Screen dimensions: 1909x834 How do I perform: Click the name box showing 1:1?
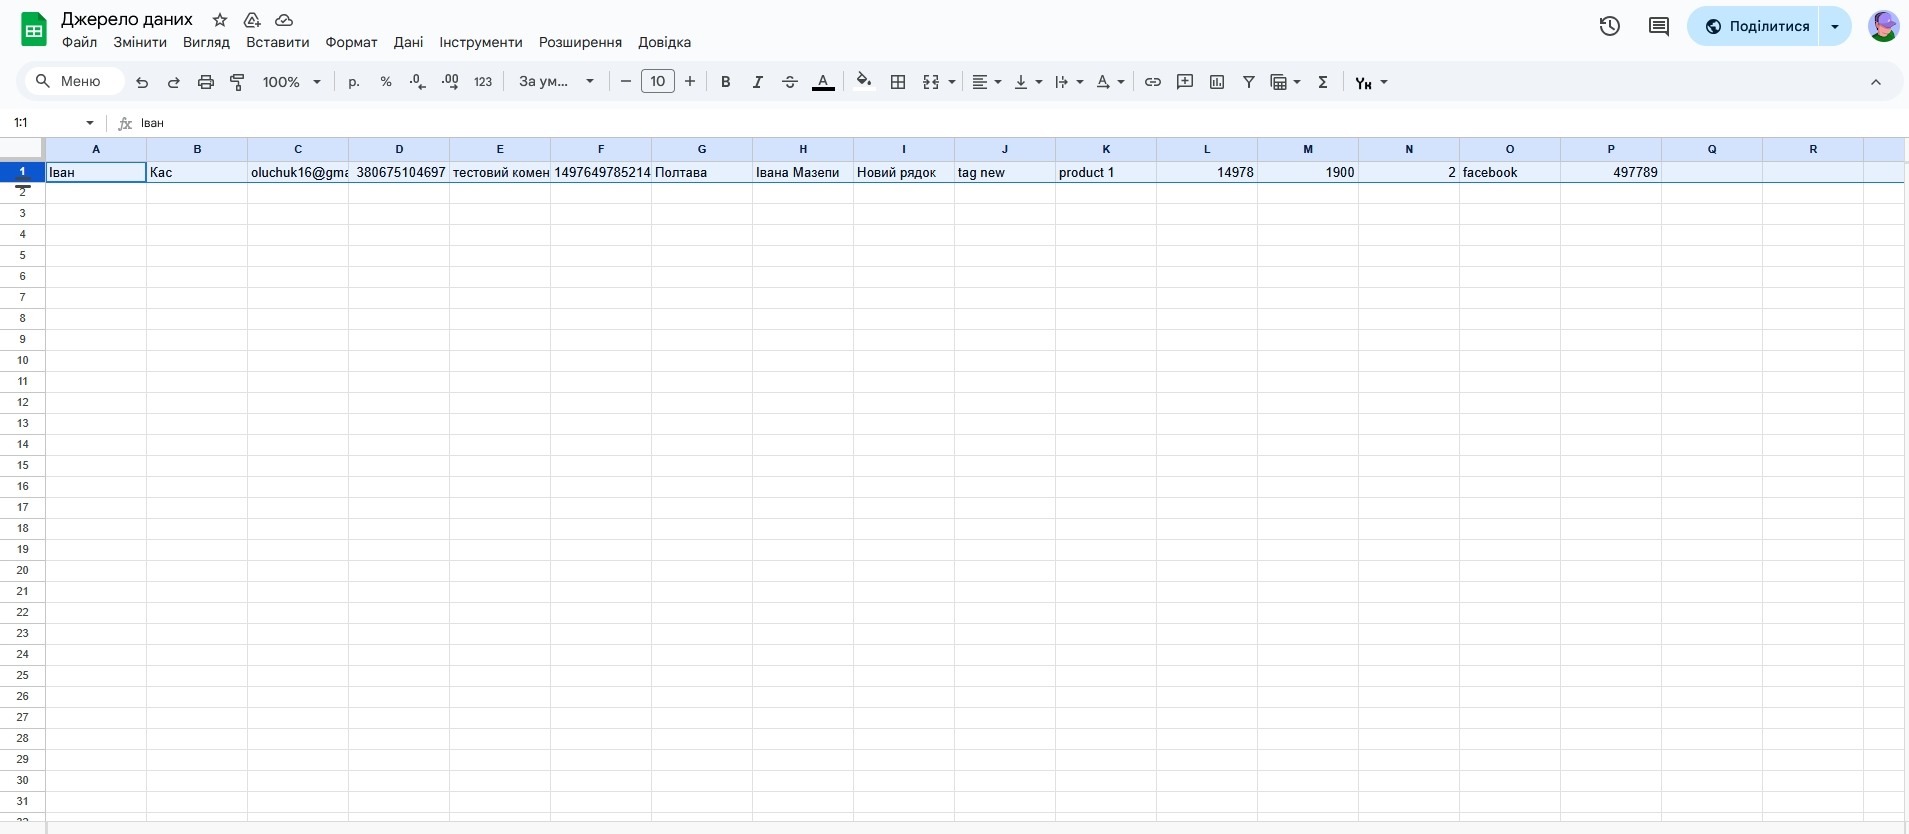[x=53, y=123]
